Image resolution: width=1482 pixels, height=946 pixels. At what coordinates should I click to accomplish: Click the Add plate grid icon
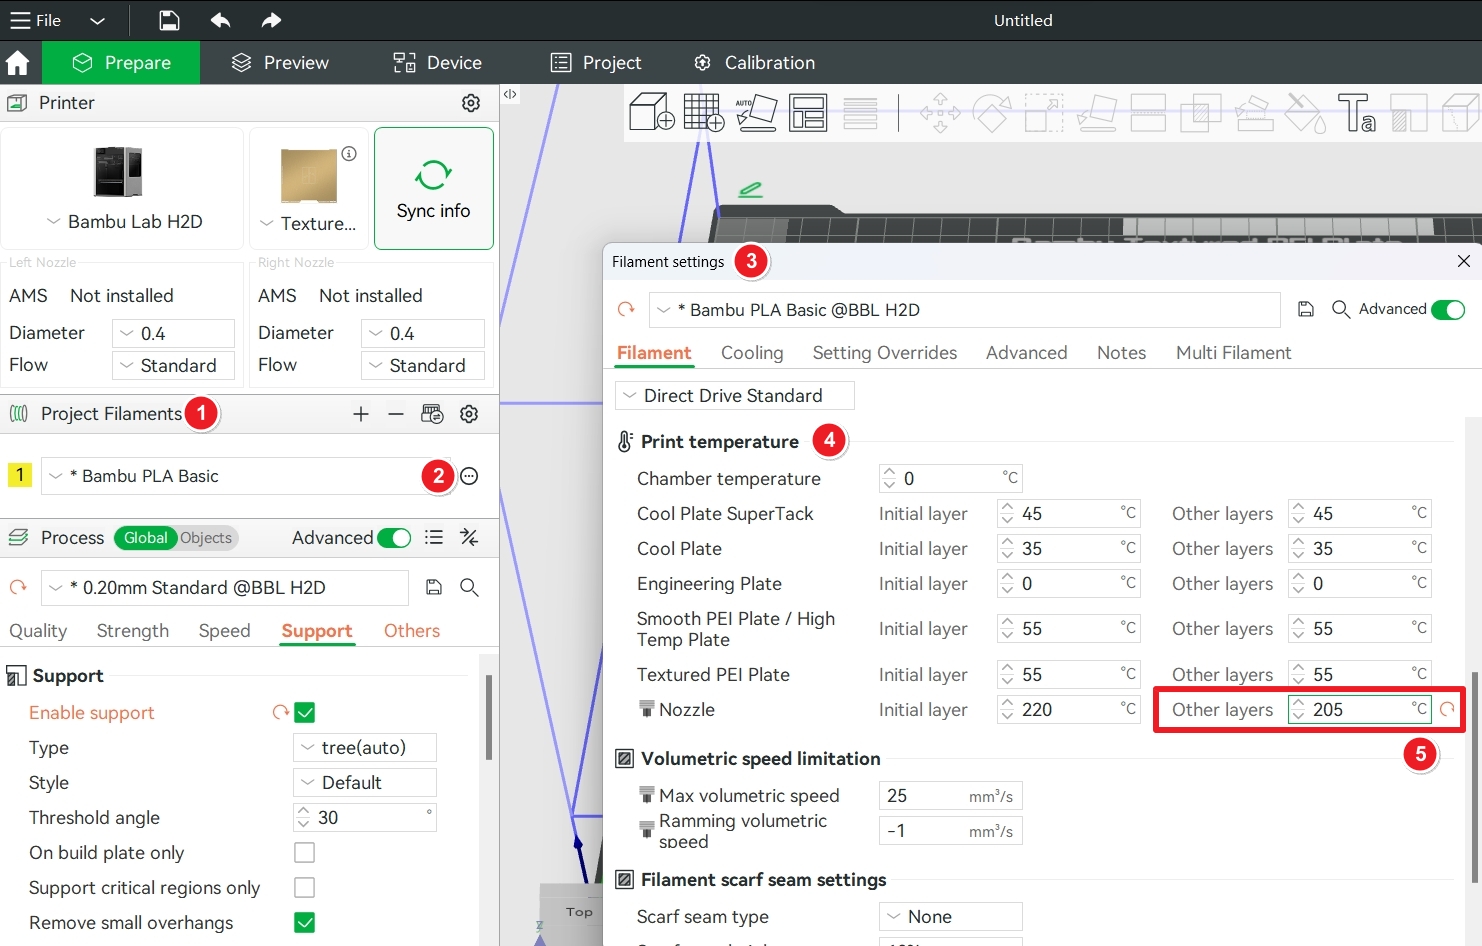[704, 112]
